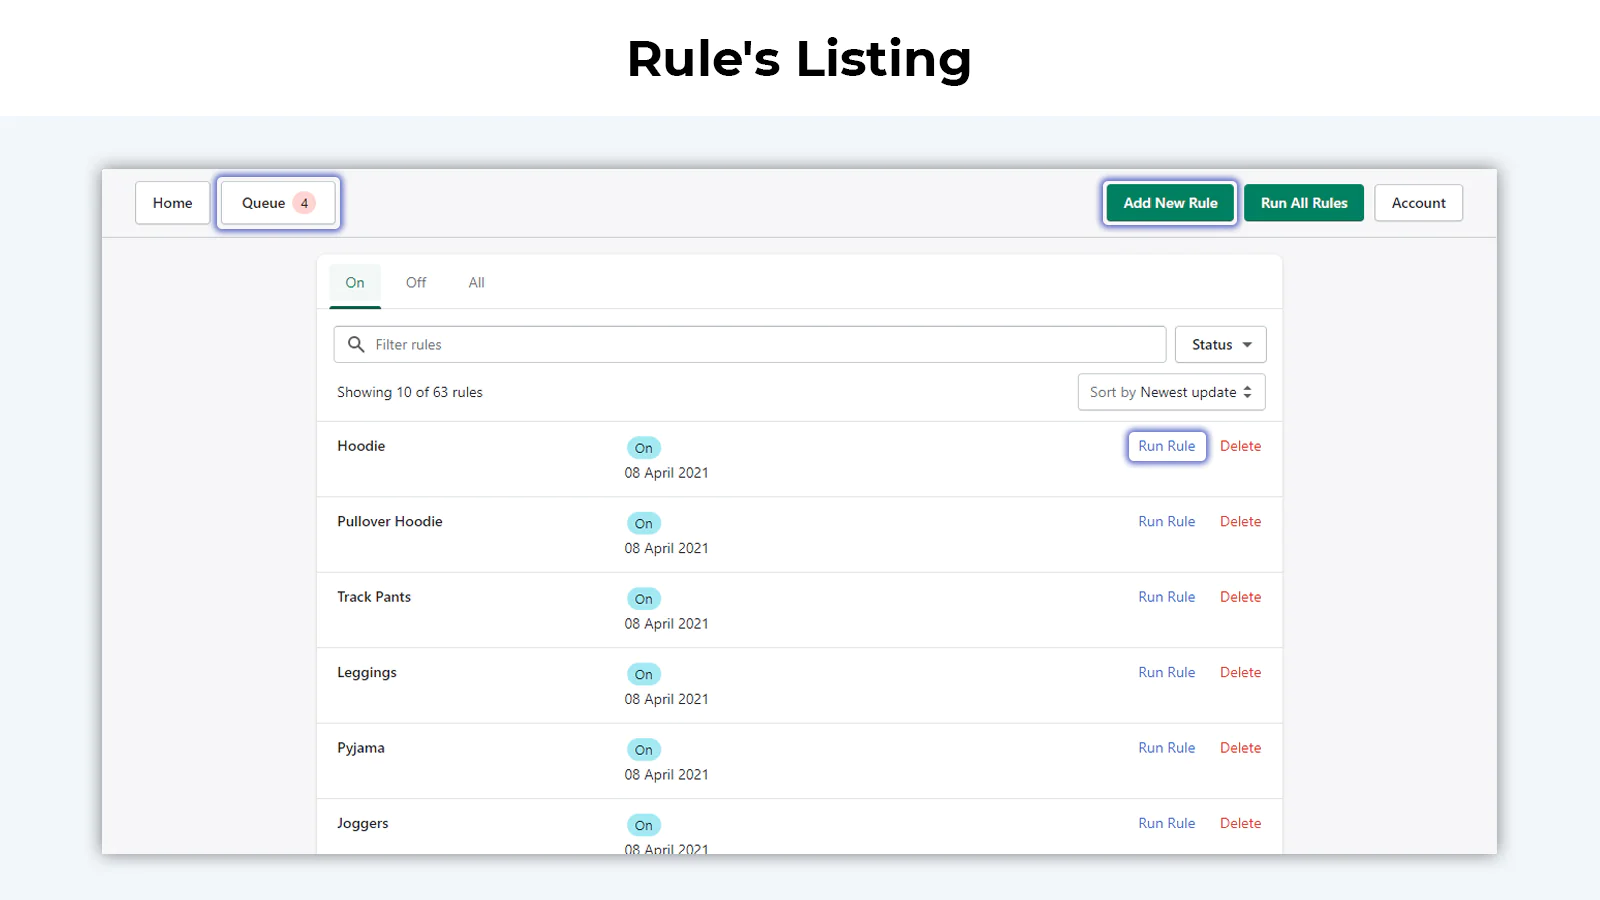
Task: Open the Status filter dropdown
Action: click(1220, 345)
